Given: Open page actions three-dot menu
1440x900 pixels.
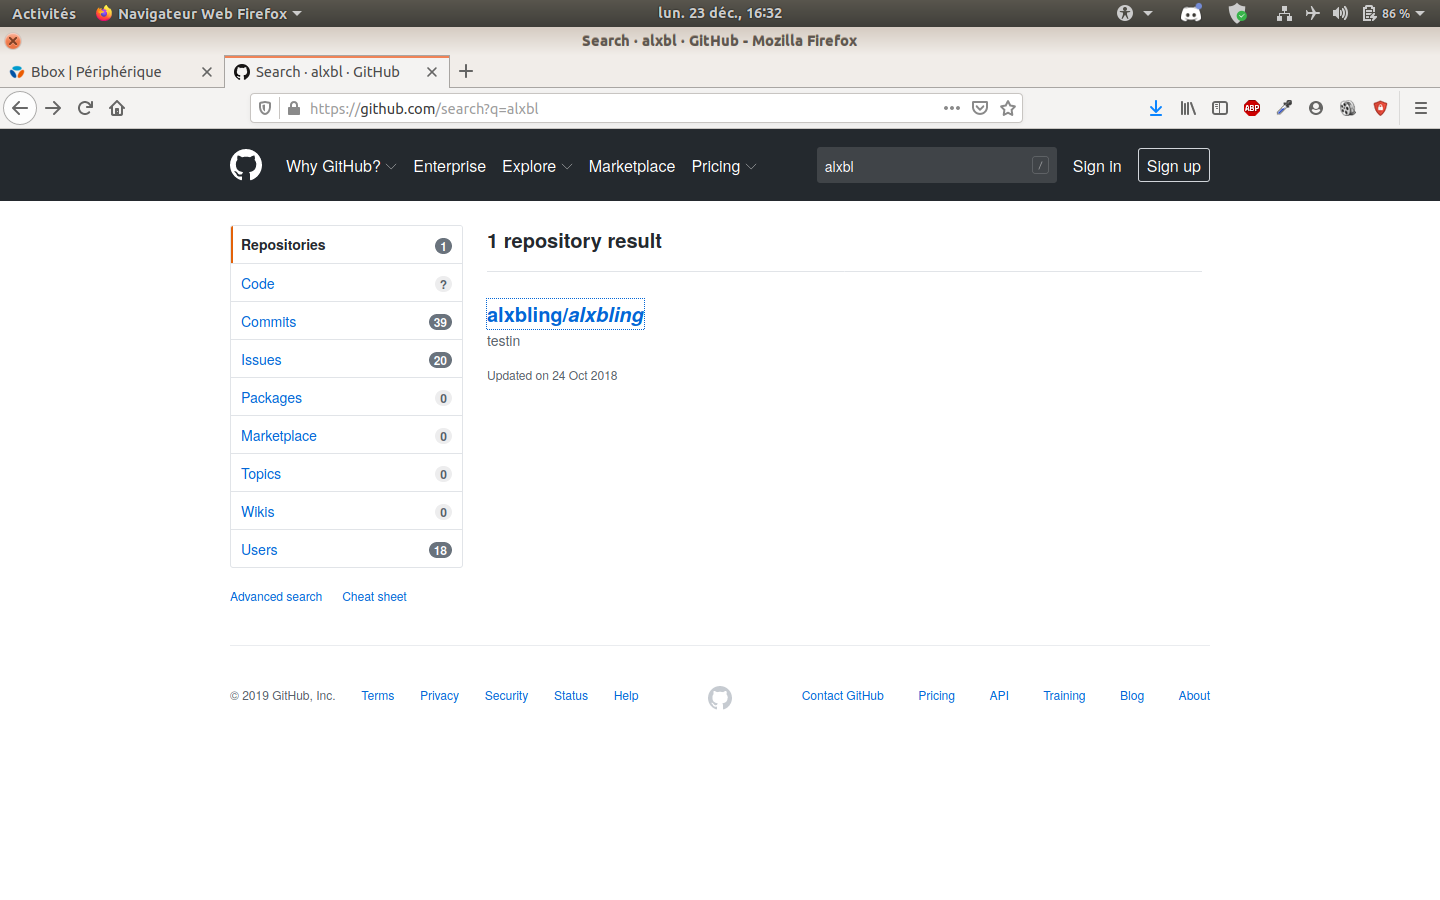Looking at the screenshot, I should (952, 108).
